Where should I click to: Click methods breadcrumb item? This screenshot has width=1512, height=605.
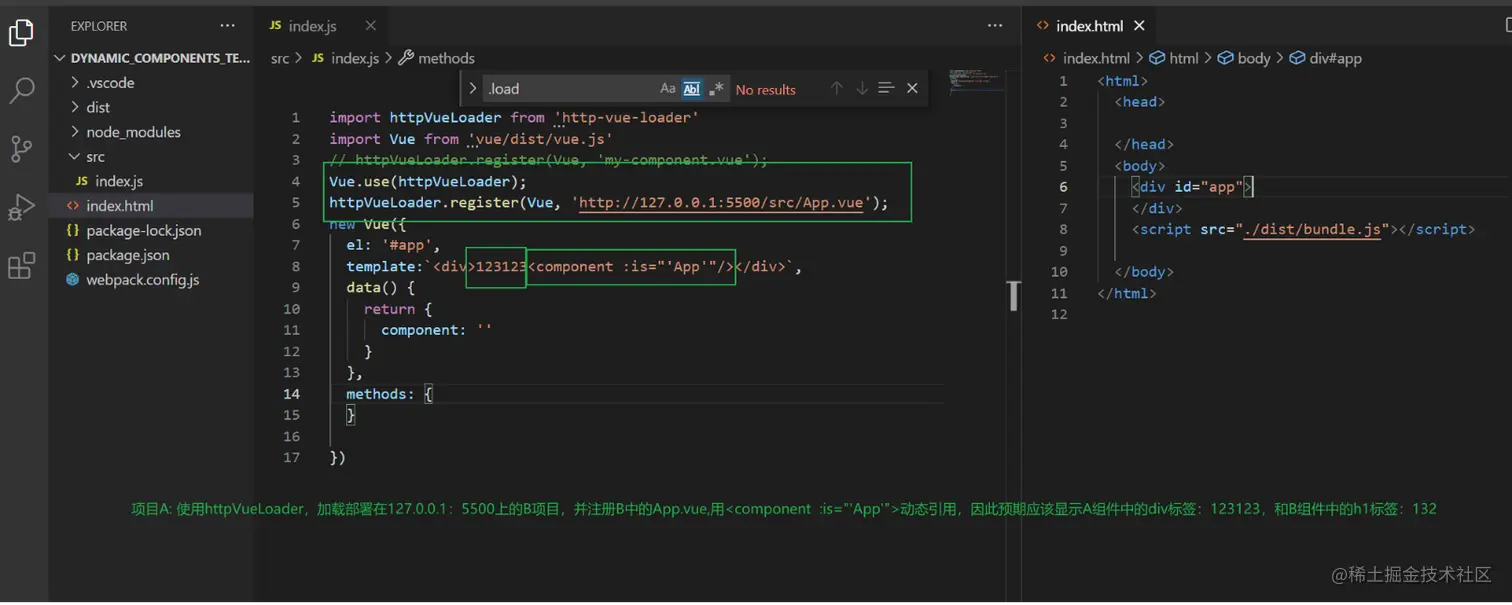[x=437, y=58]
